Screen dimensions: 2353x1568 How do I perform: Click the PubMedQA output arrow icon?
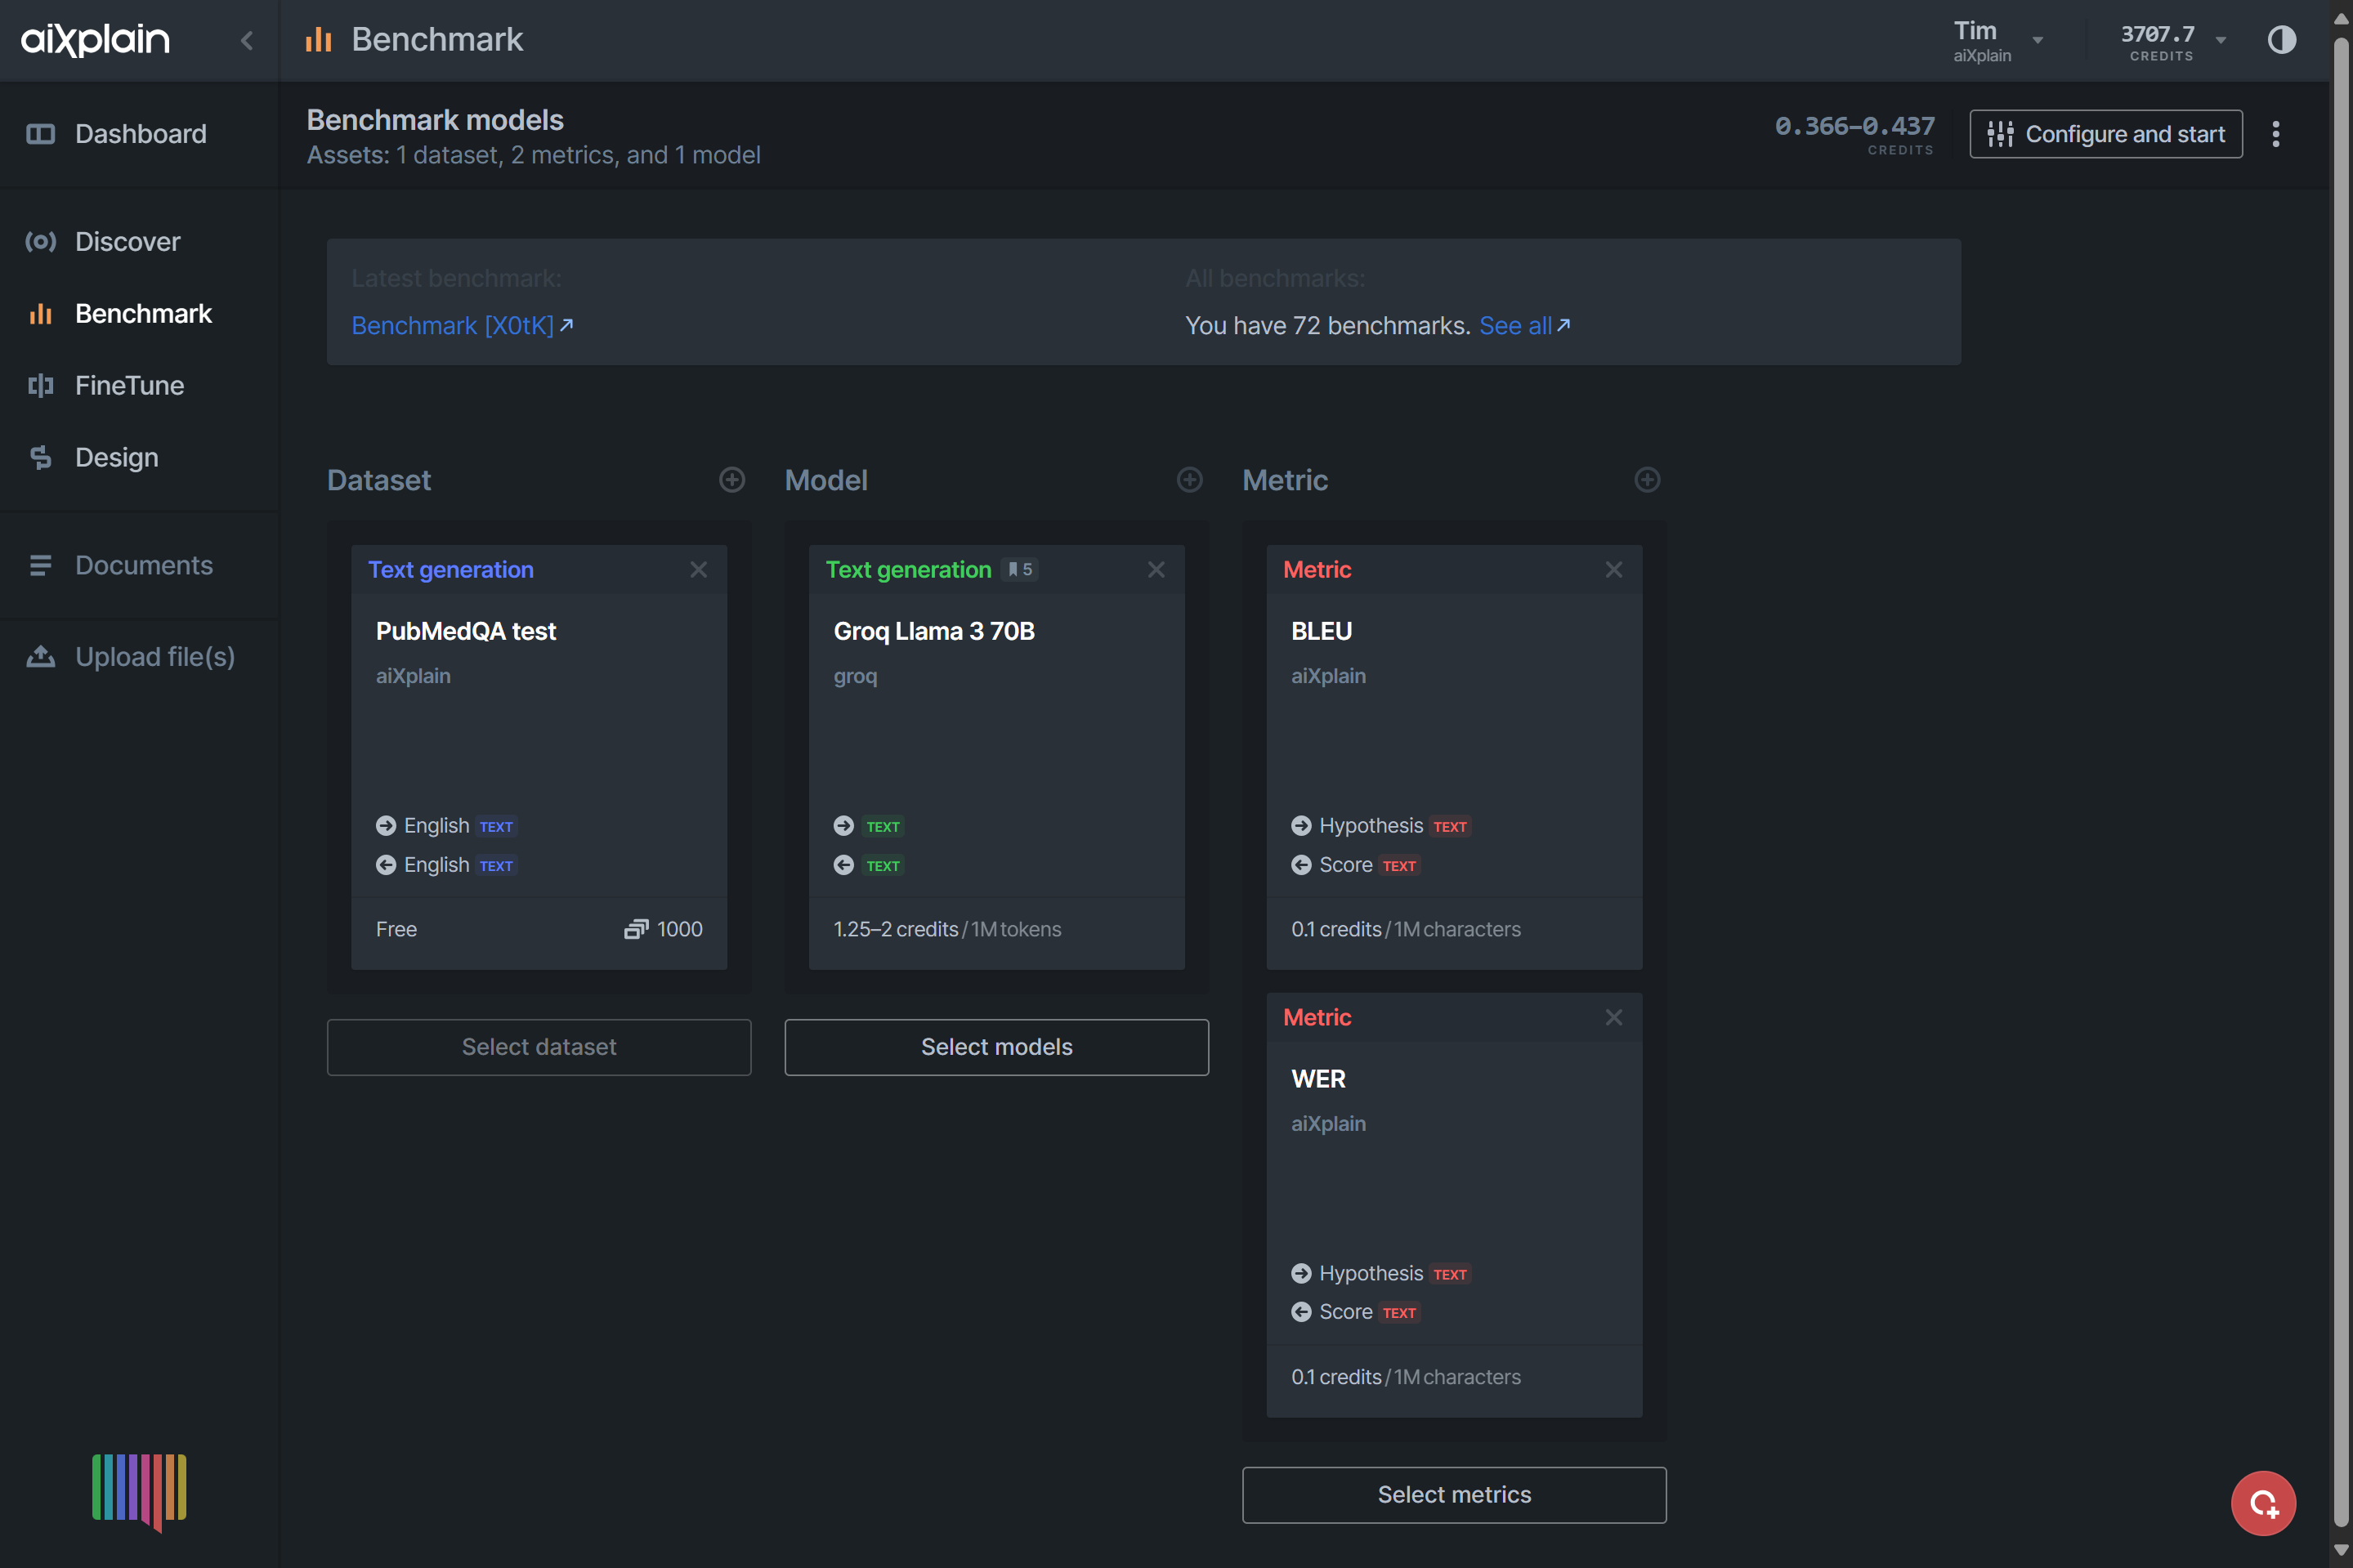(x=386, y=865)
